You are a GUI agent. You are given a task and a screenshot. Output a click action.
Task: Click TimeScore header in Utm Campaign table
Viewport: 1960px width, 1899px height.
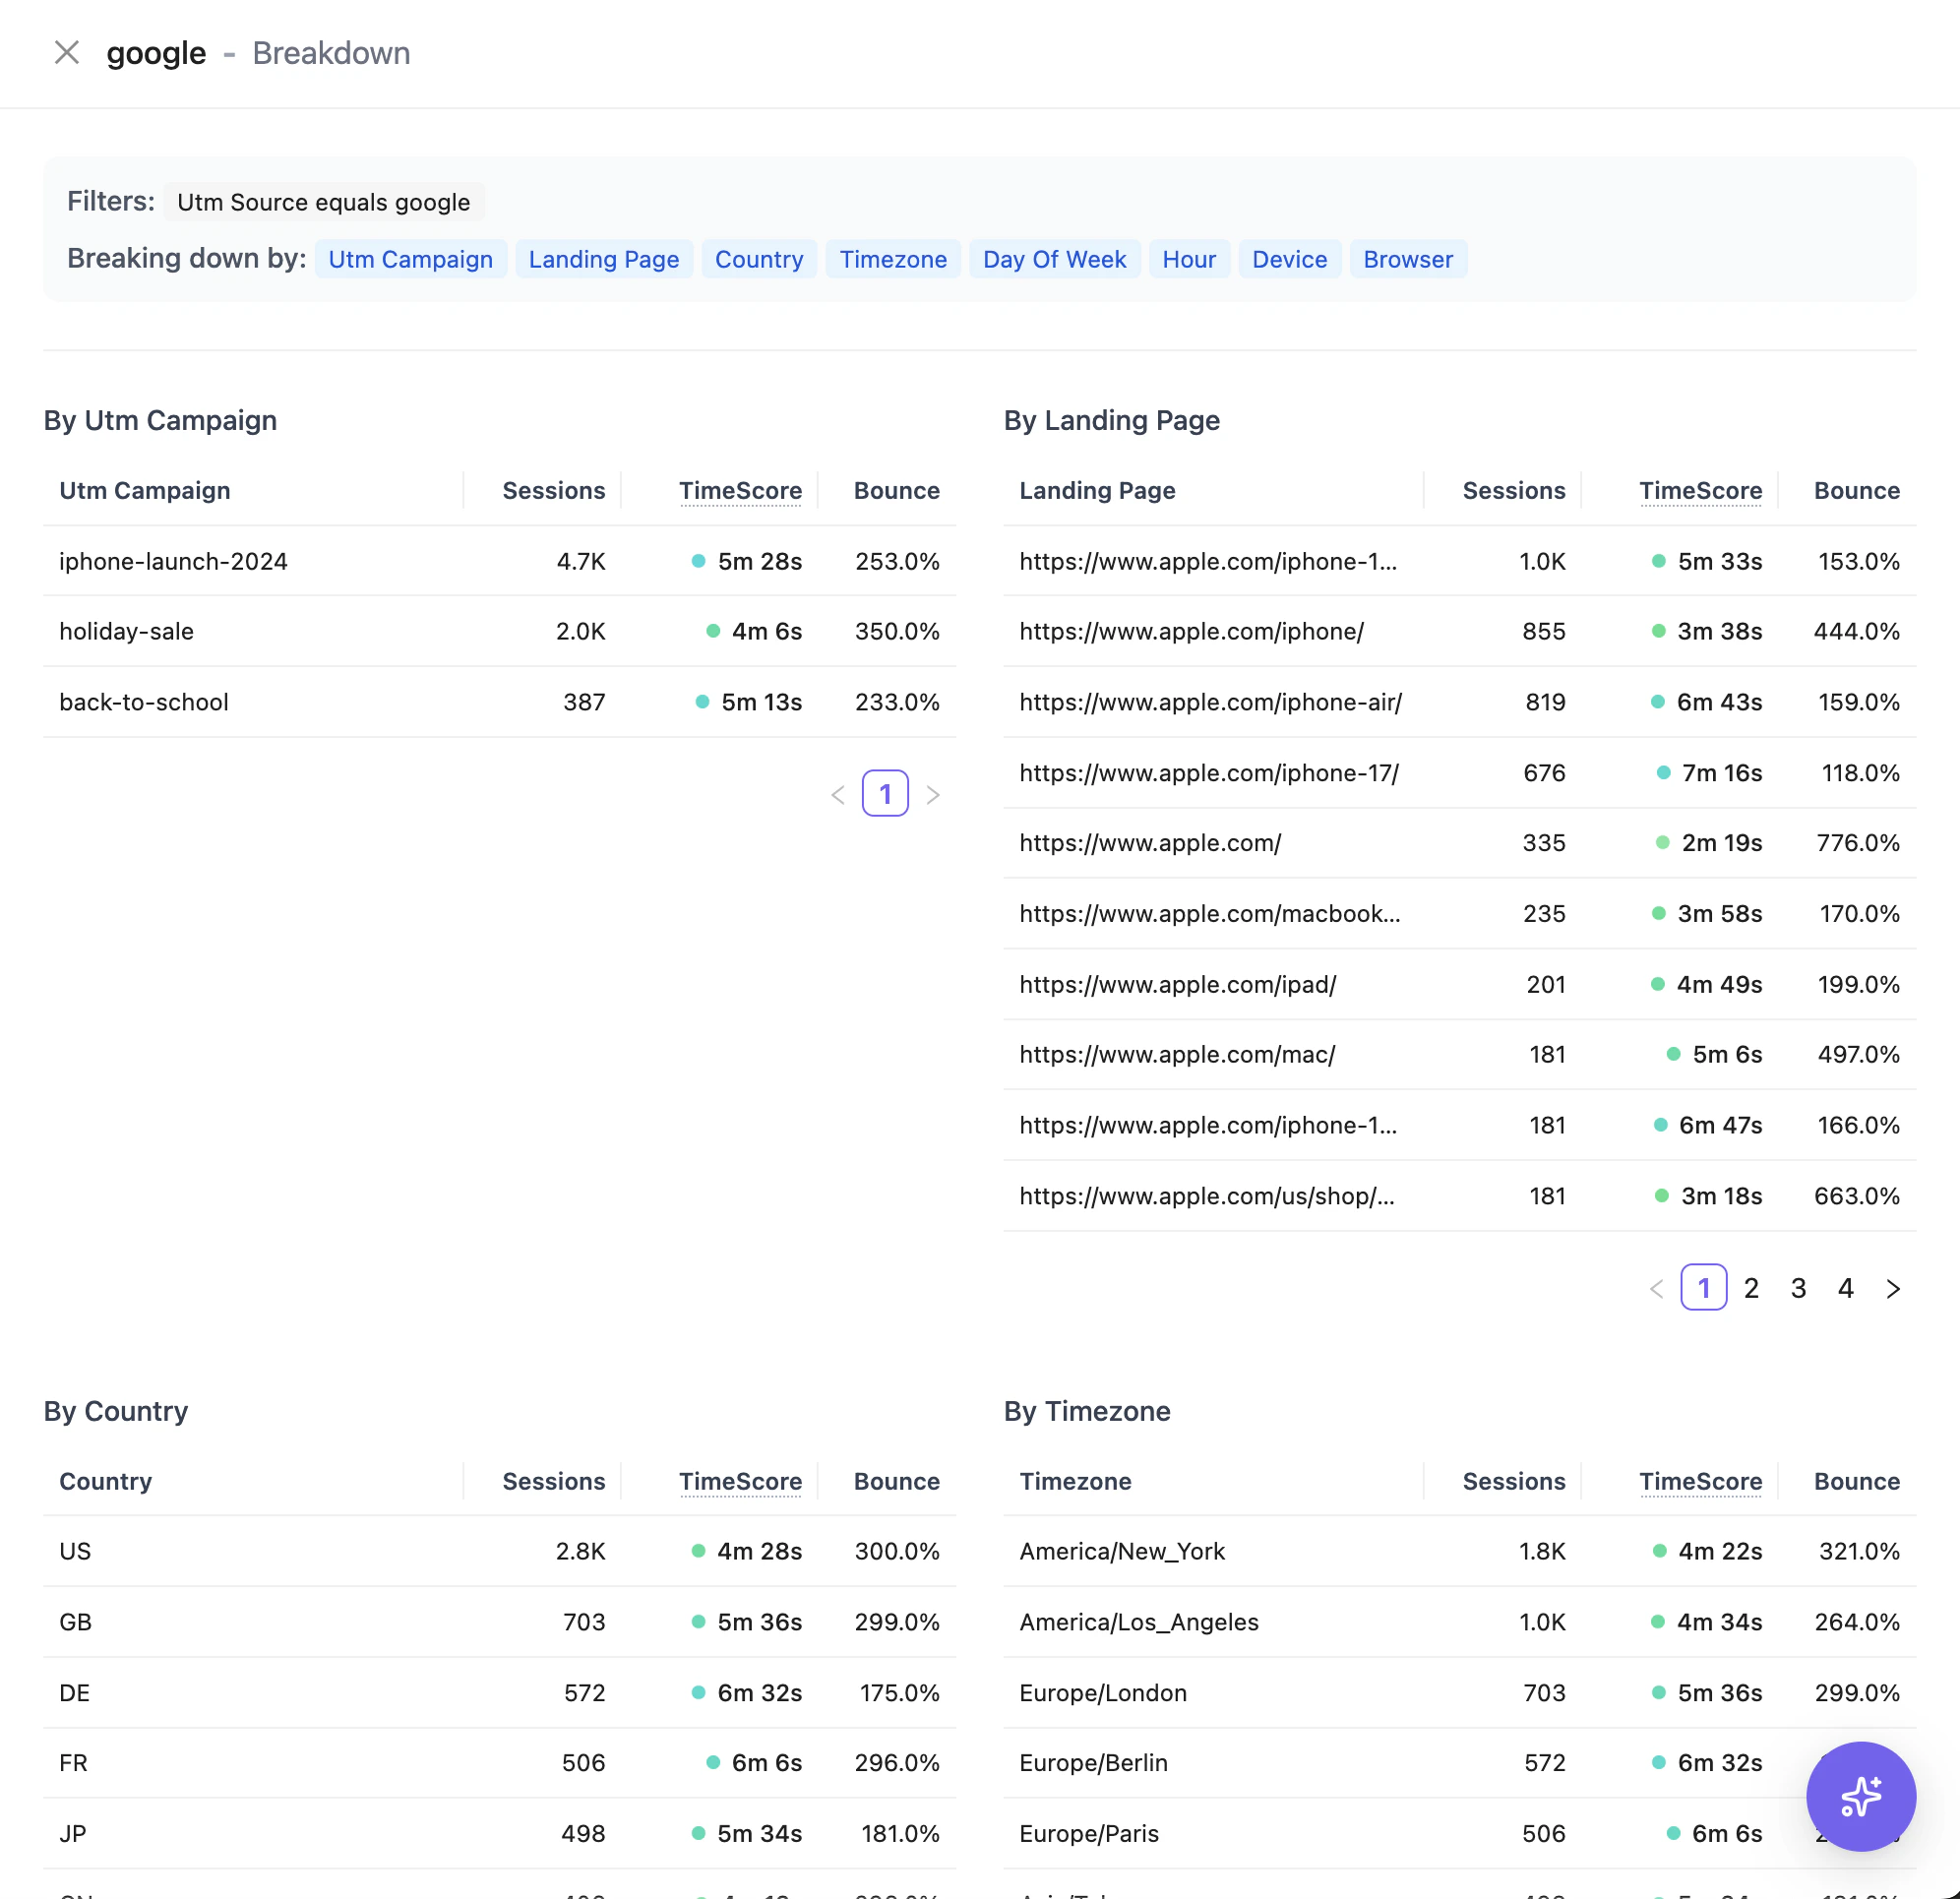740,491
